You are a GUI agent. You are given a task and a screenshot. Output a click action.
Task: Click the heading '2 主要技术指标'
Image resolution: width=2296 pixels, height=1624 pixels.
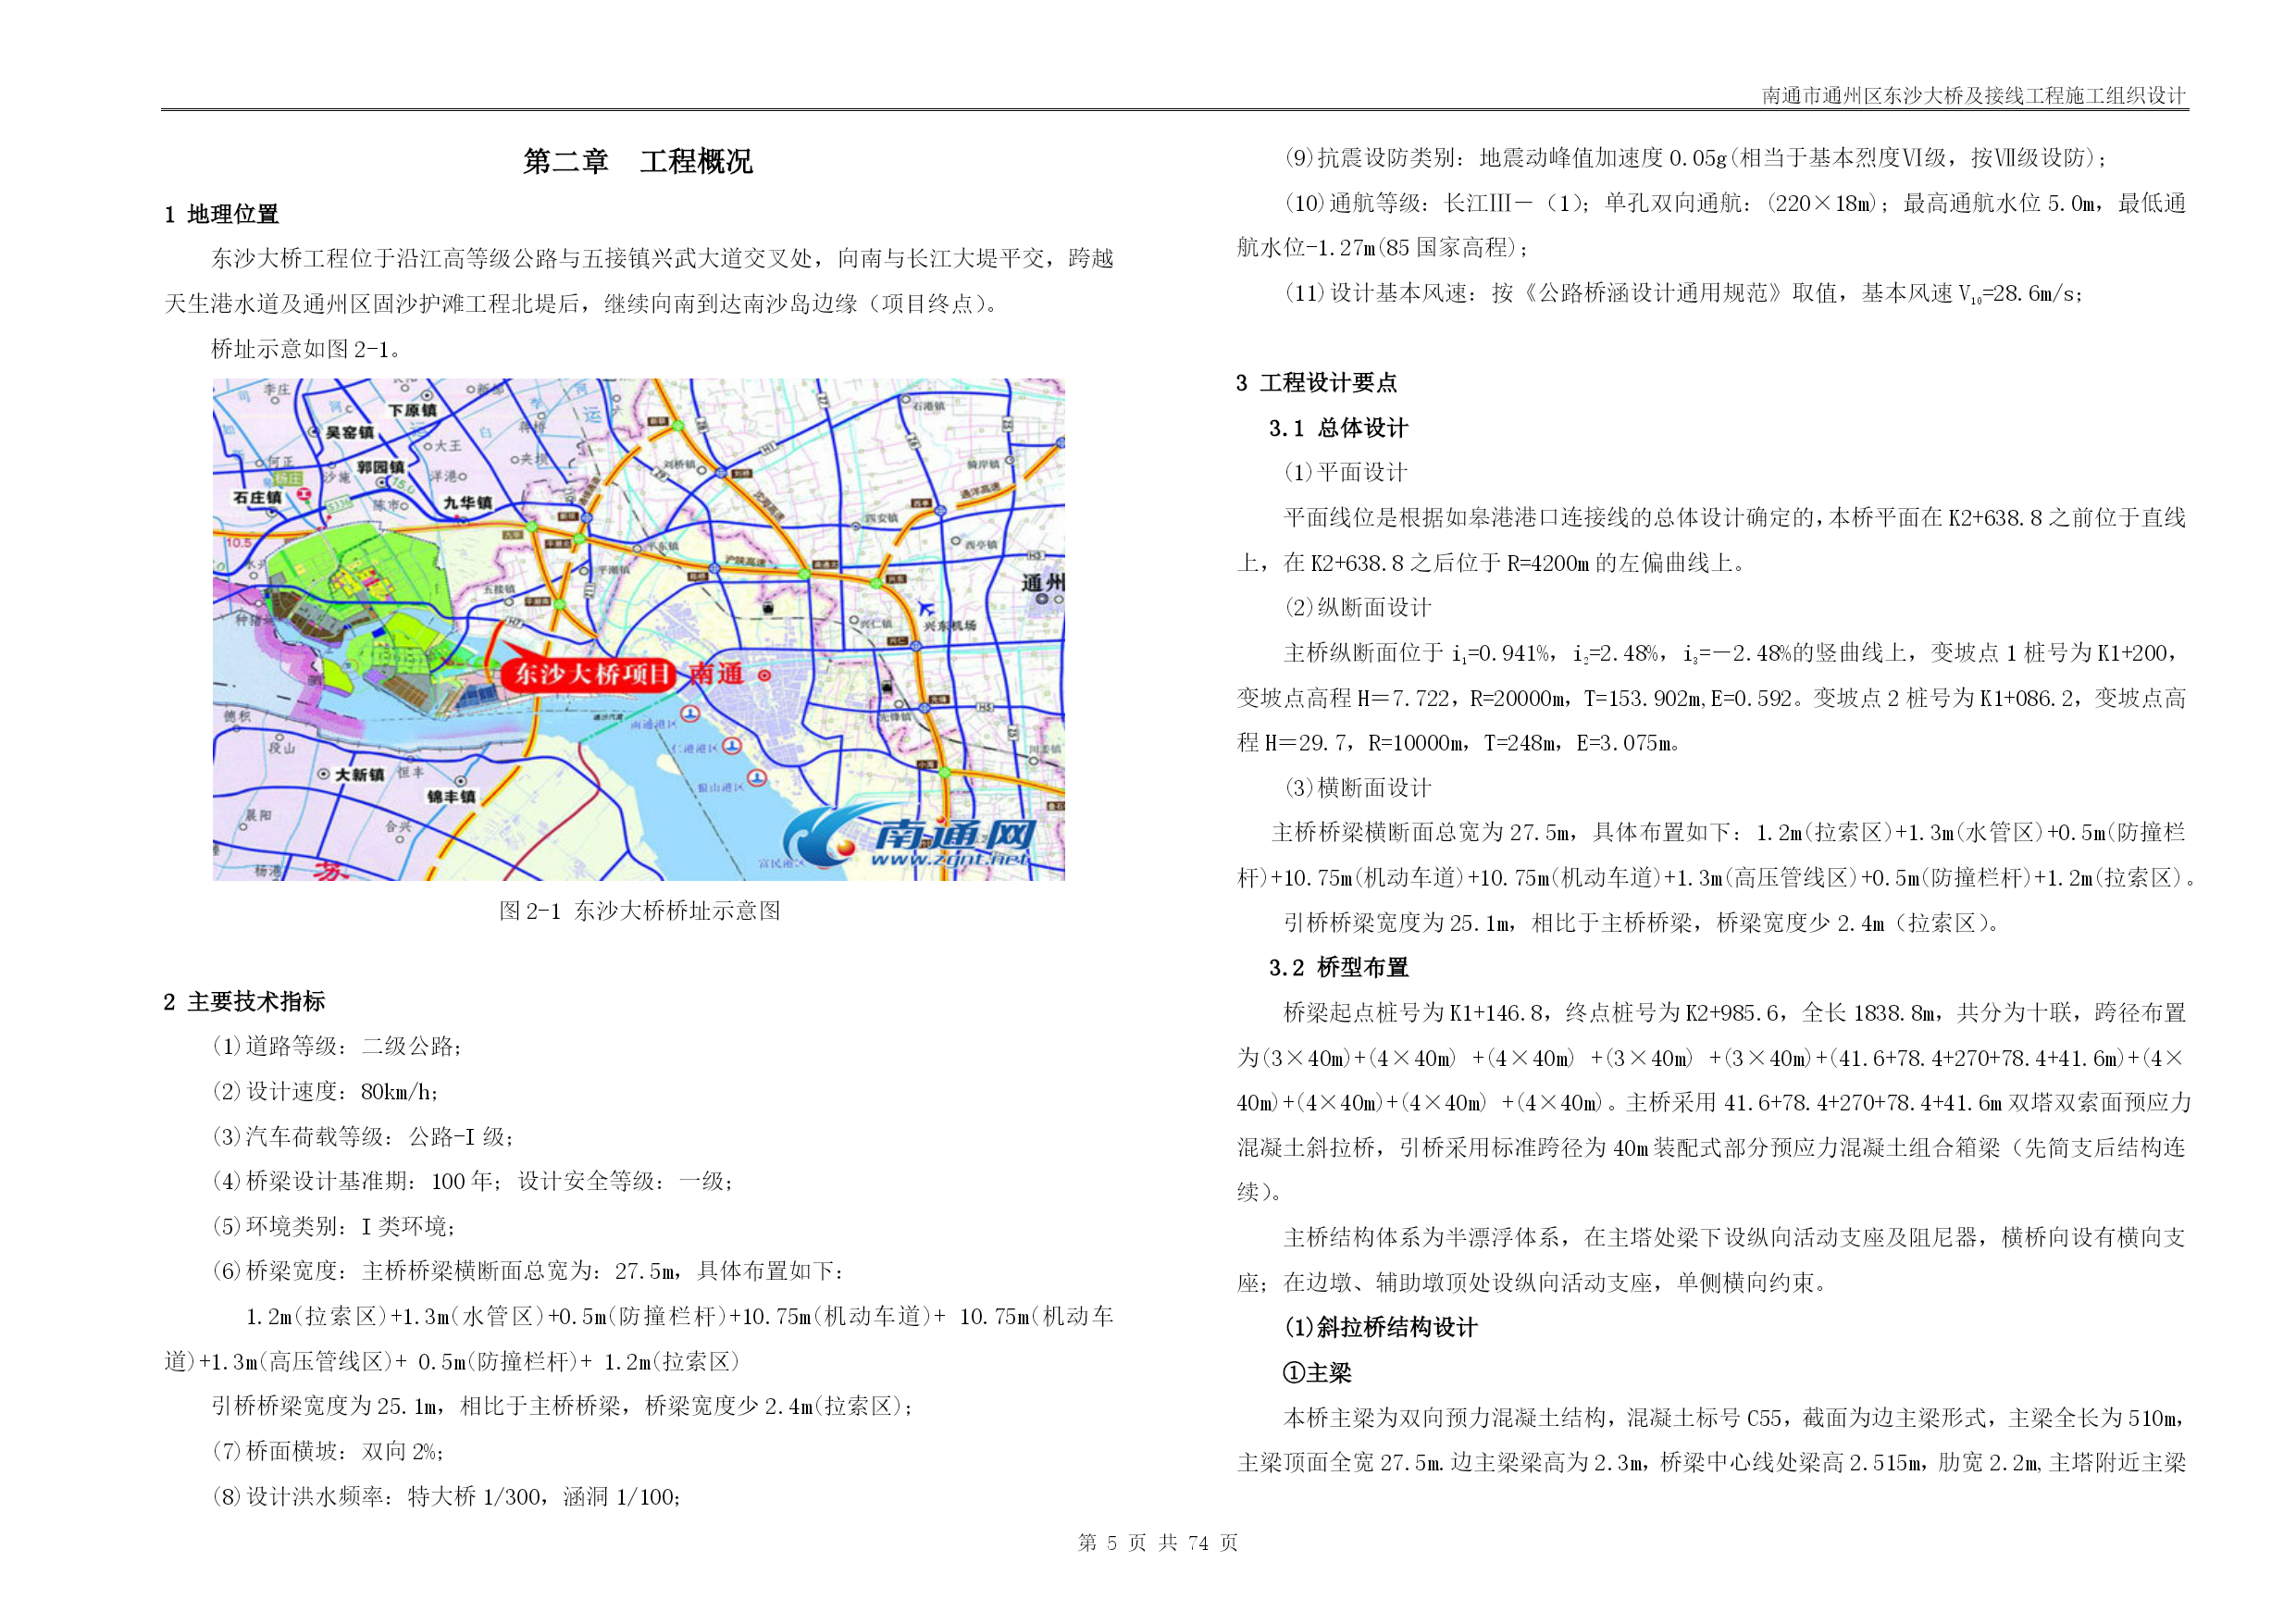tap(244, 1002)
